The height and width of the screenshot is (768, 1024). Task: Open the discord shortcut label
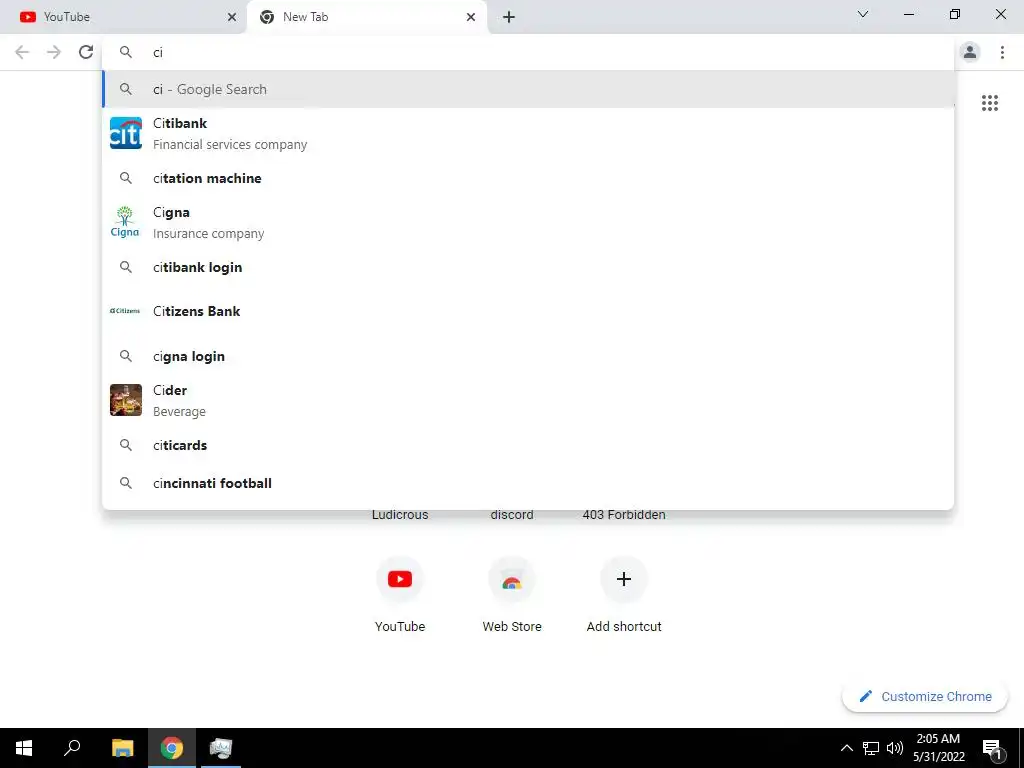point(512,515)
